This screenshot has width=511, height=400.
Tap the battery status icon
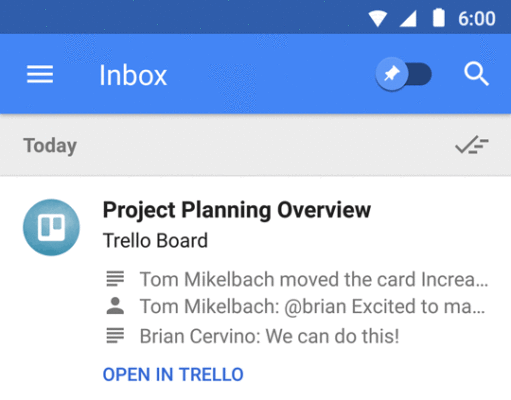438,18
